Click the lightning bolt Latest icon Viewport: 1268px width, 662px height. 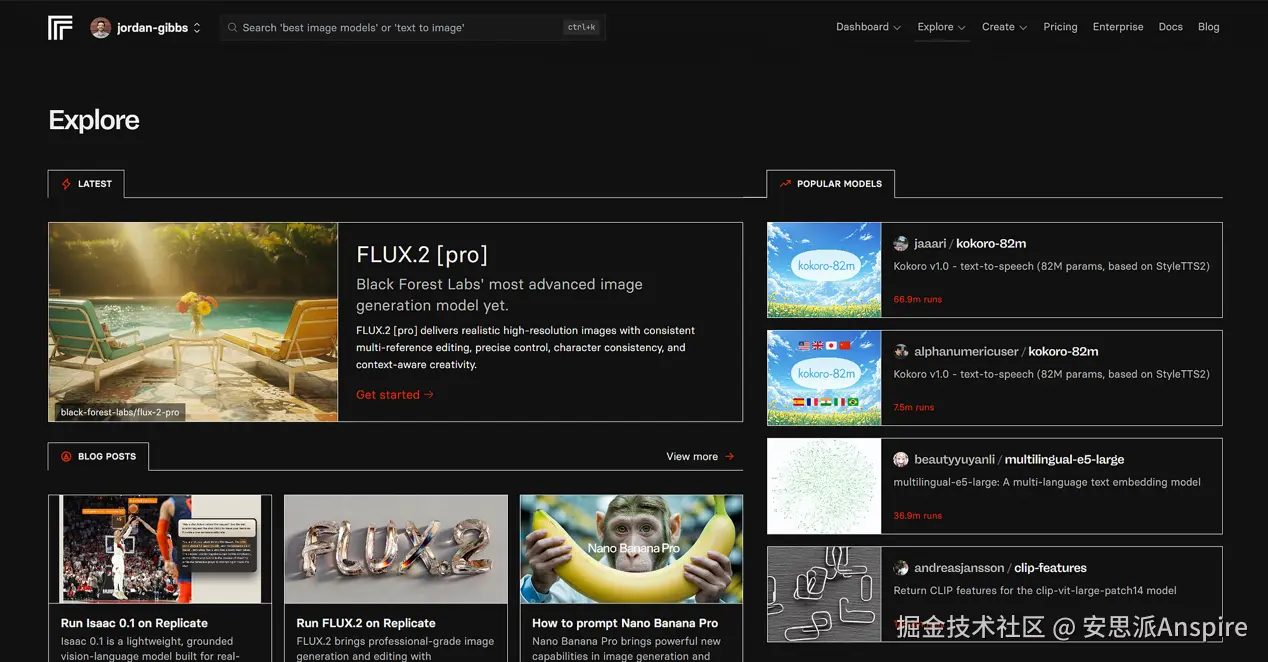click(x=67, y=184)
